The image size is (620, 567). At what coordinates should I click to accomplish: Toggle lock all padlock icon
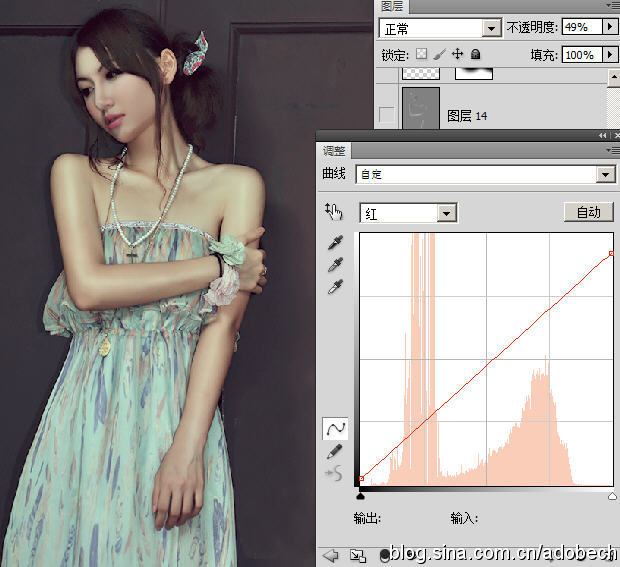[476, 54]
